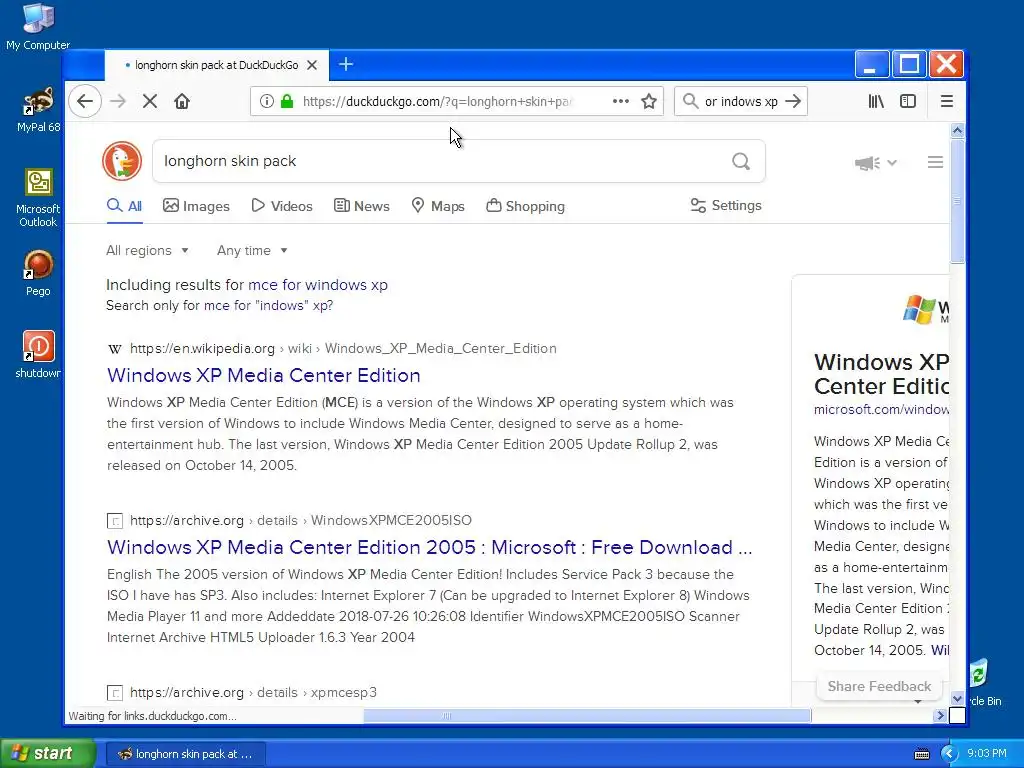
Task: Click the magnifier in browser search box
Action: pos(690,101)
